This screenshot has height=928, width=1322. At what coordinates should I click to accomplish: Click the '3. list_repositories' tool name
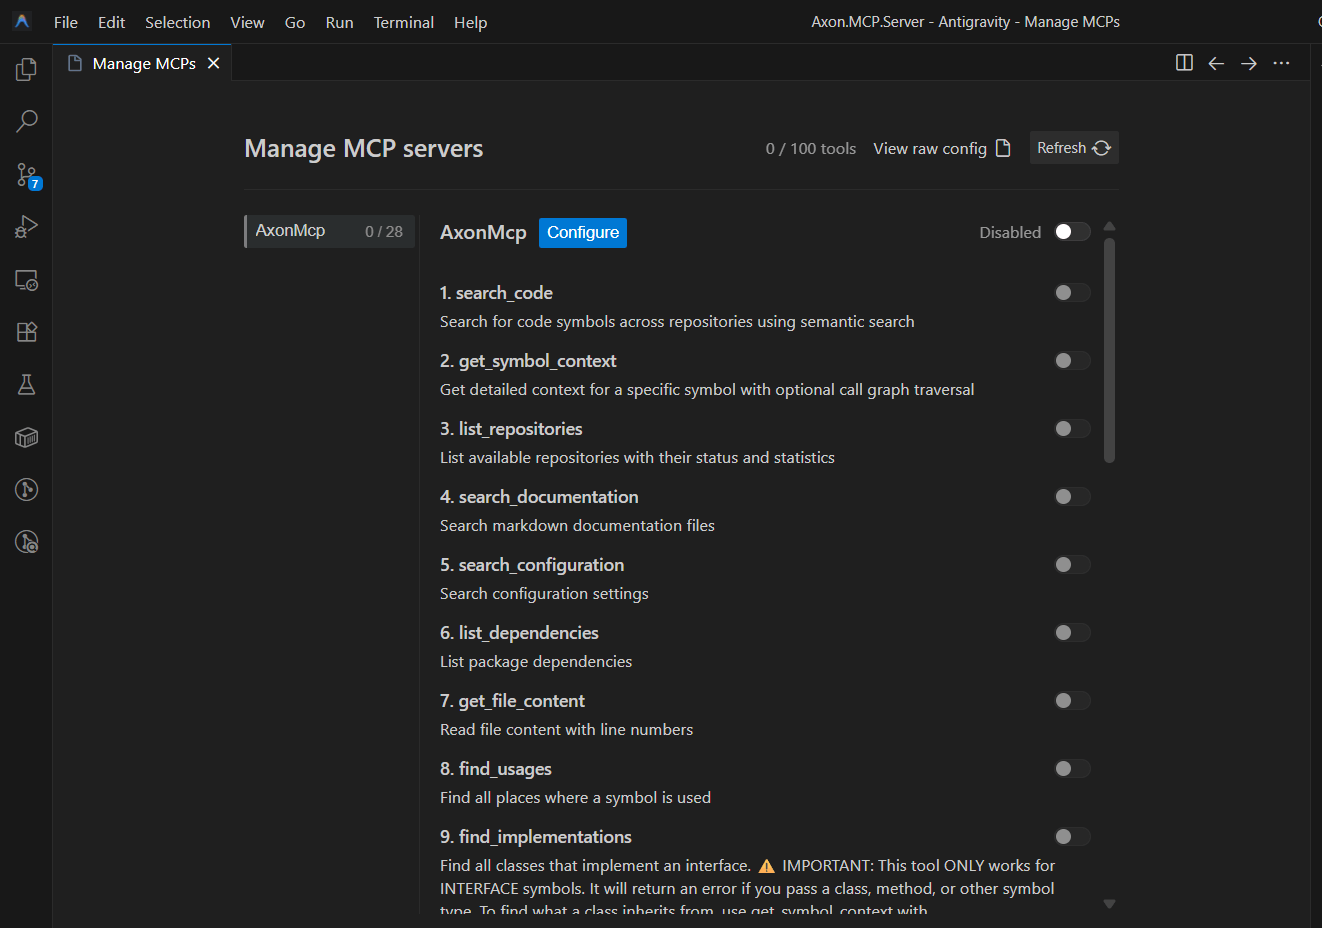point(511,429)
